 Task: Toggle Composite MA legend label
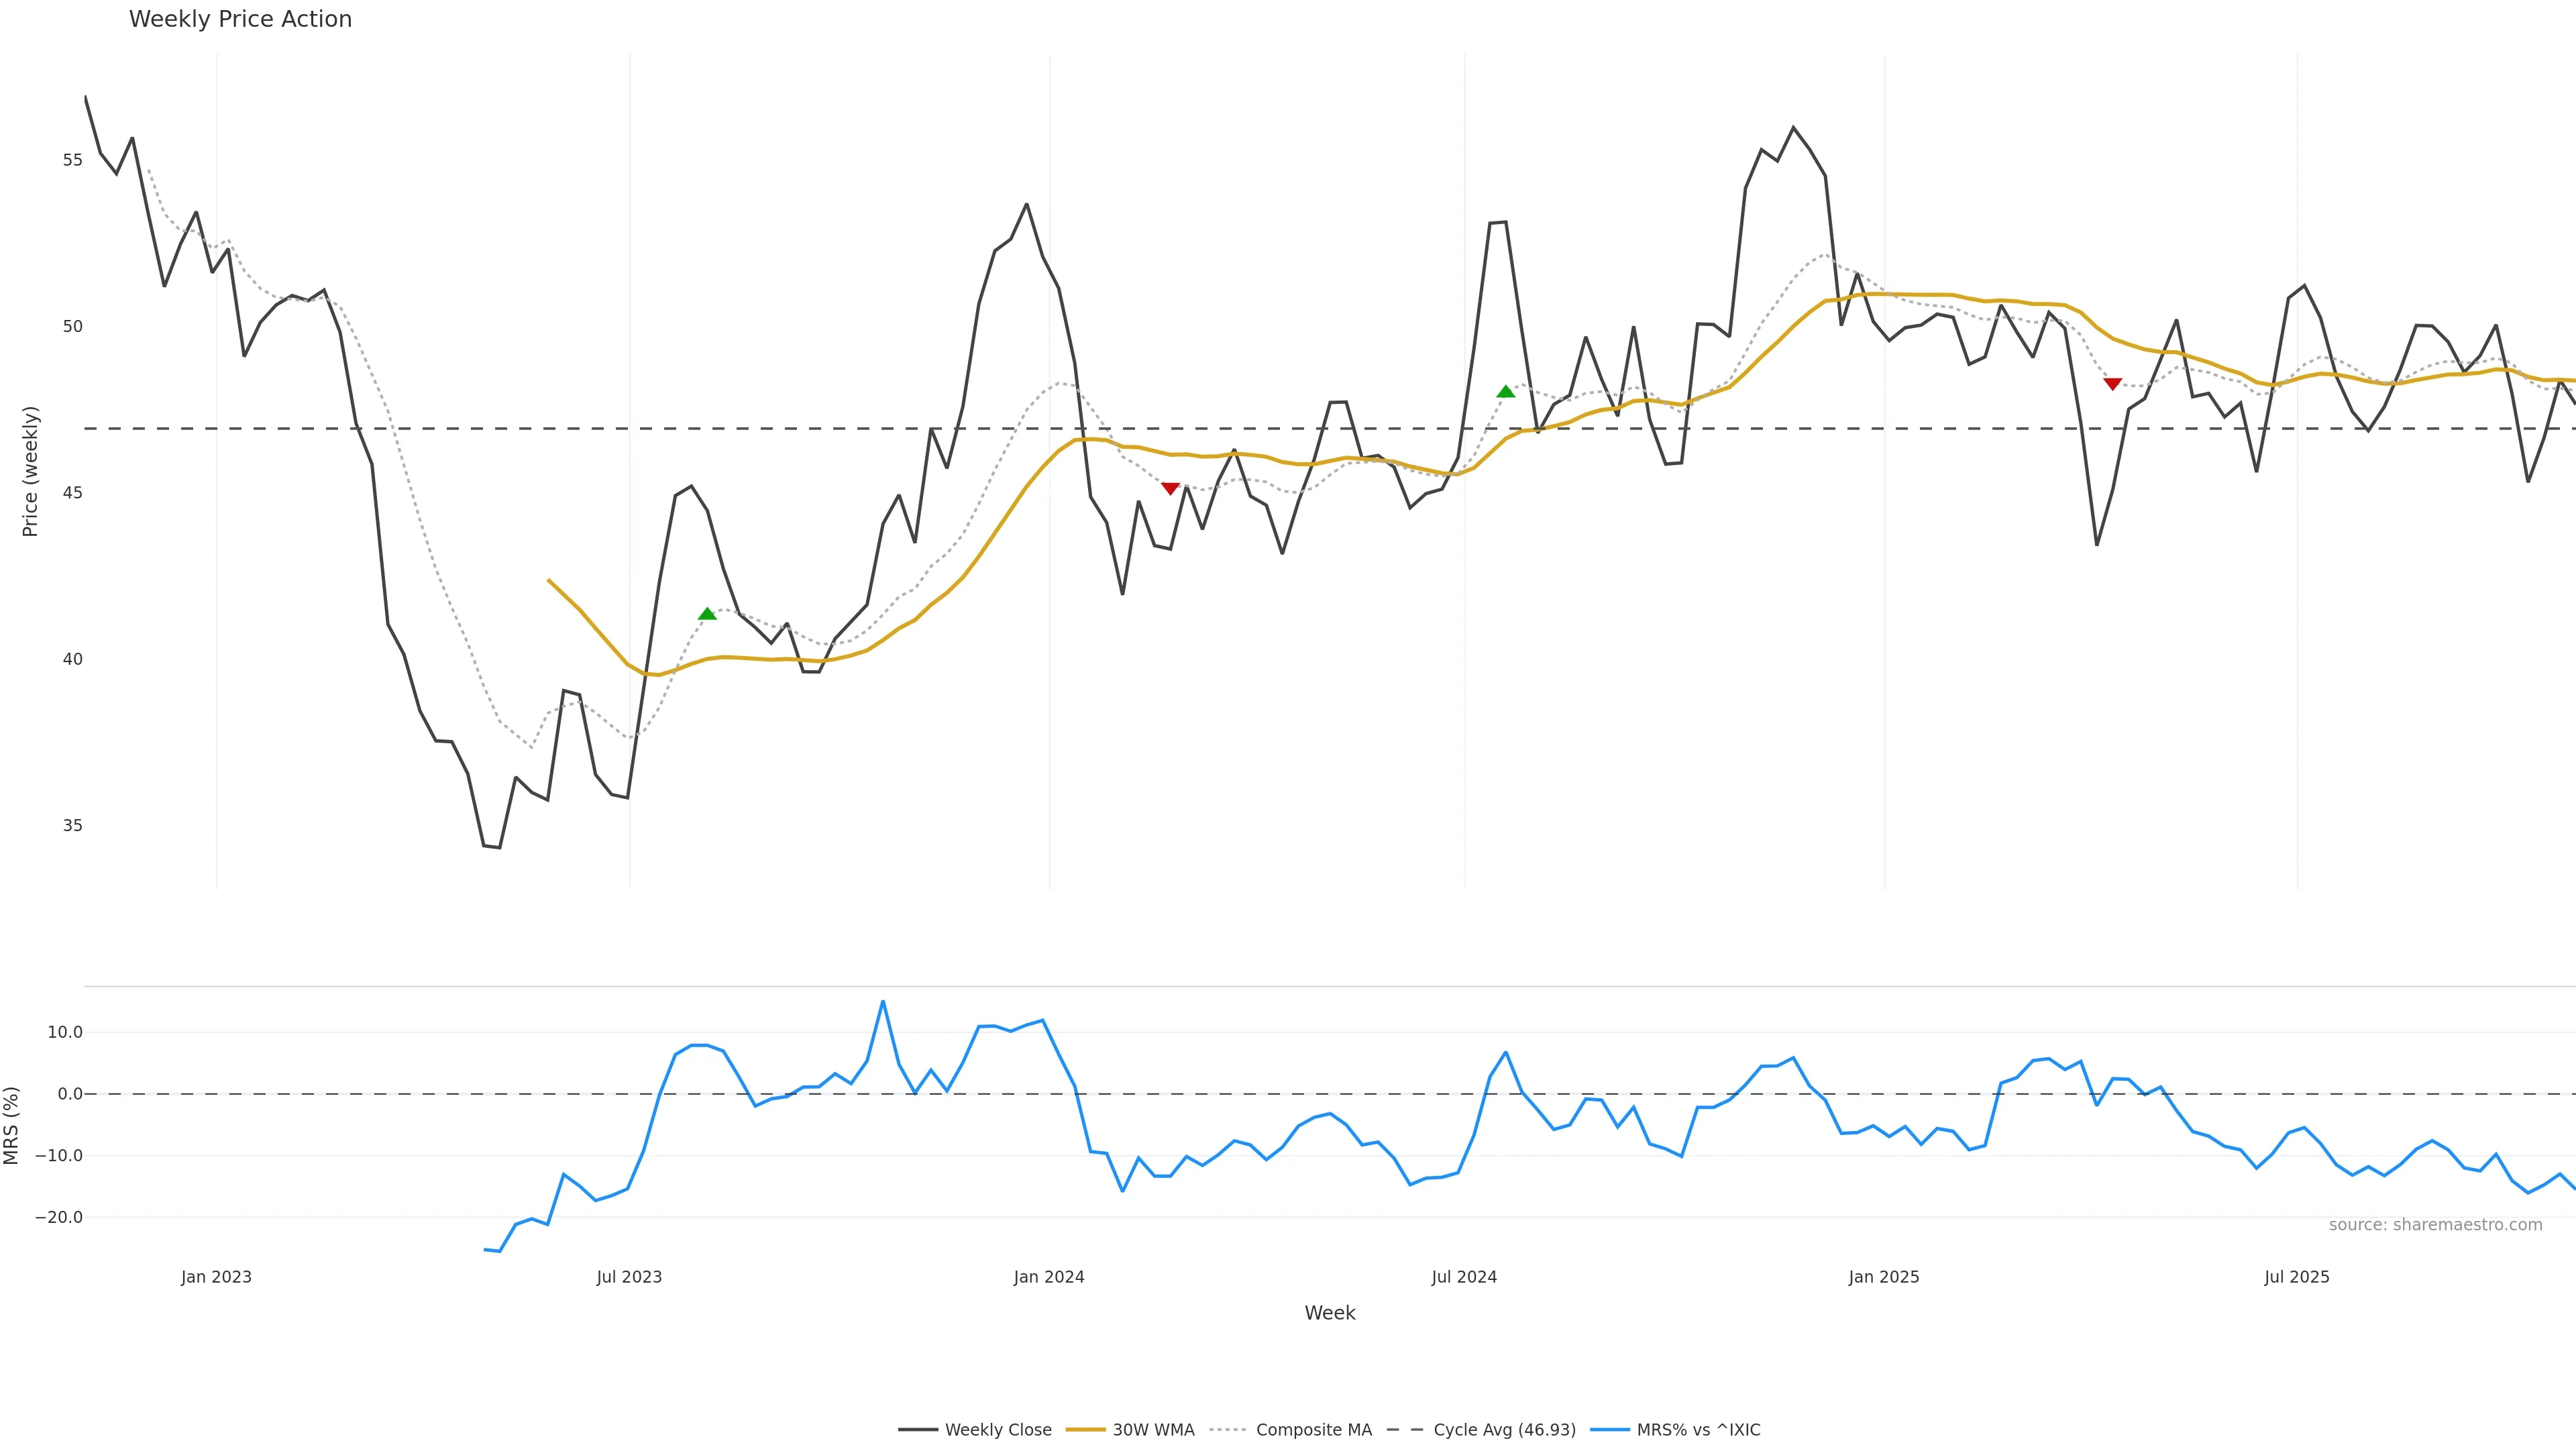coord(1313,1430)
